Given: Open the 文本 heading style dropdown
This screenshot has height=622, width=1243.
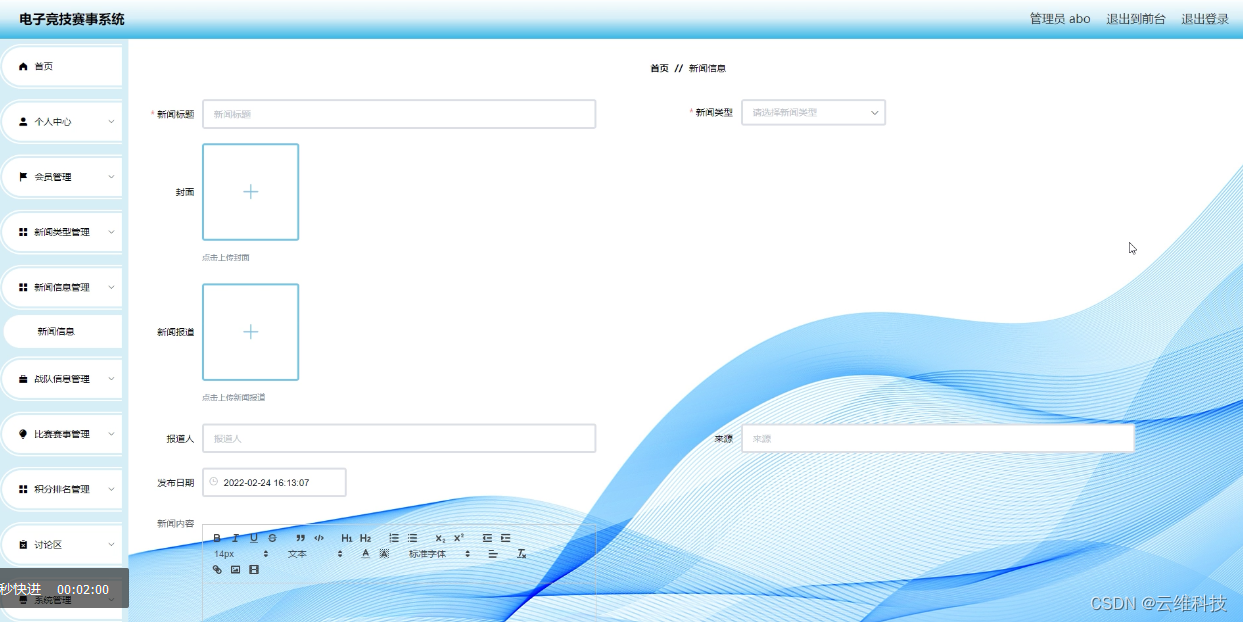Looking at the screenshot, I should click(x=315, y=554).
